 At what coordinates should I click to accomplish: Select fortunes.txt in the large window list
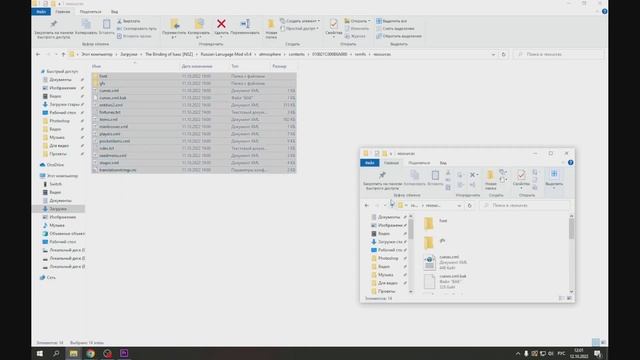coord(194,112)
